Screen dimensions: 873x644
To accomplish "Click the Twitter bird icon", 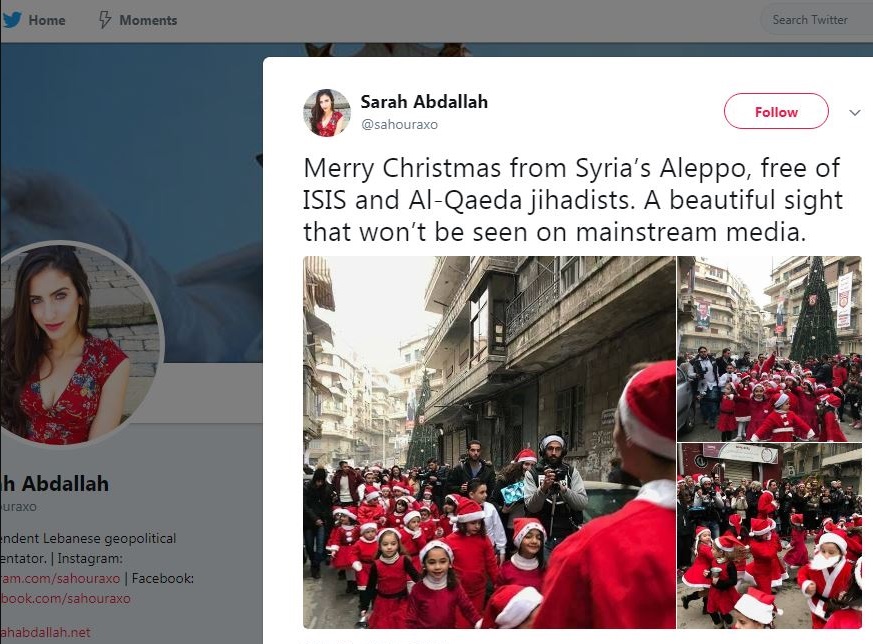I will [11, 19].
